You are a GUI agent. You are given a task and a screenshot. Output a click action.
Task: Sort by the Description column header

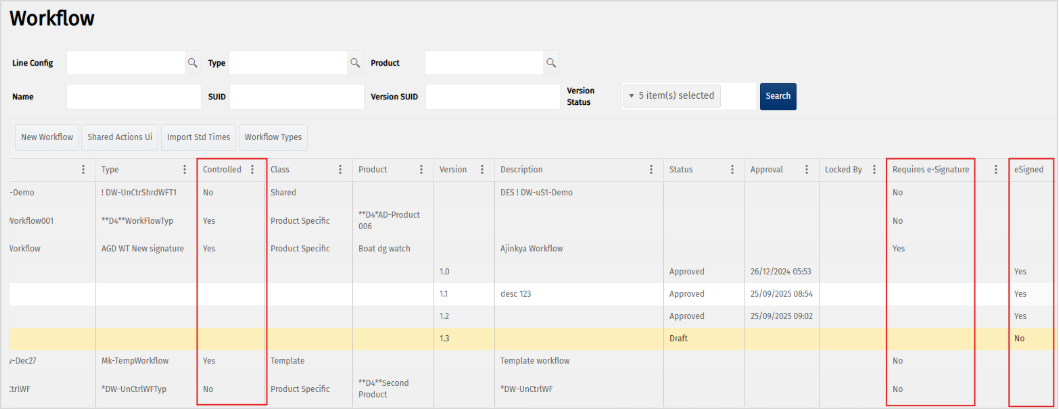click(521, 170)
